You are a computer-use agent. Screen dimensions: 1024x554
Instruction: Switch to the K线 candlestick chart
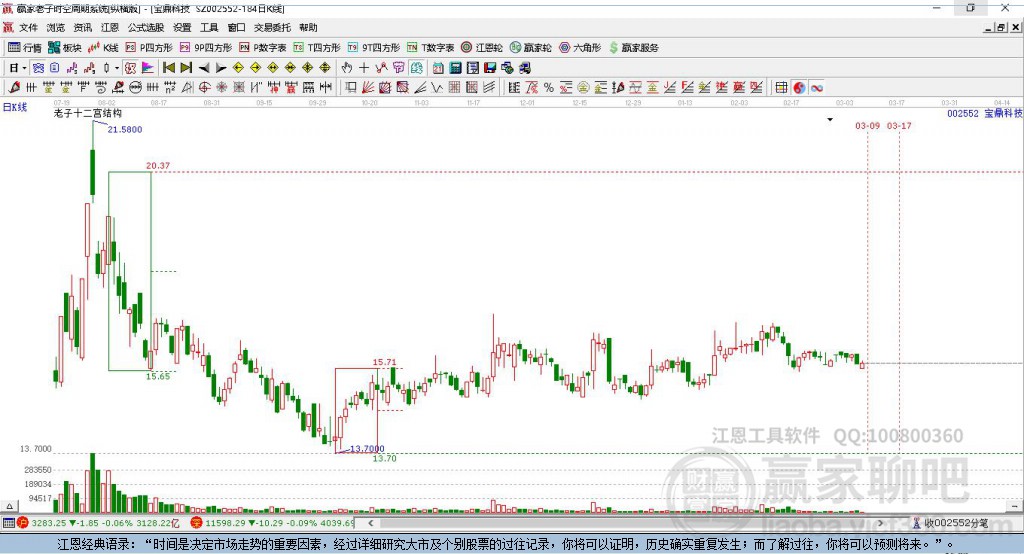coord(103,48)
